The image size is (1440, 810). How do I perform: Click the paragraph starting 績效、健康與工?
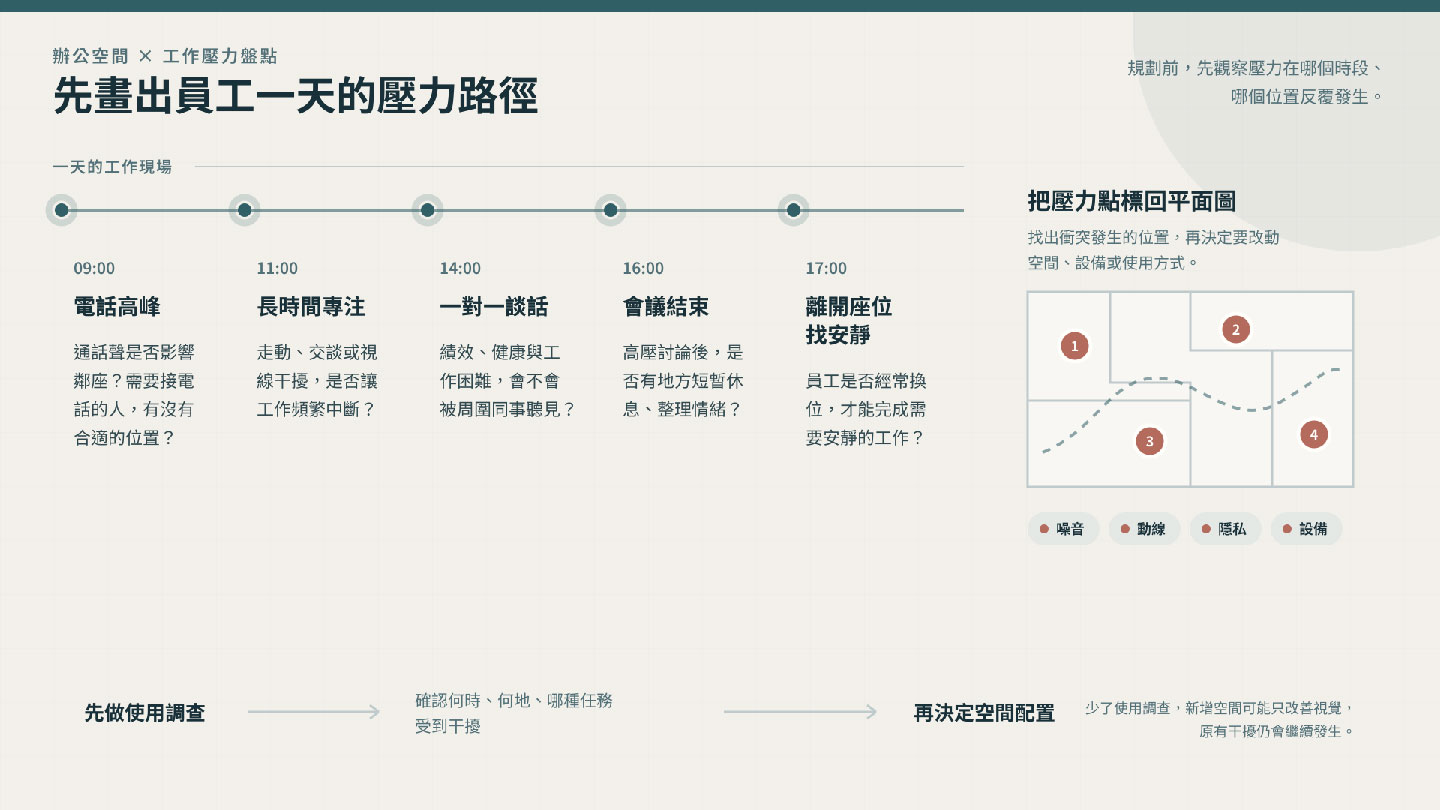[507, 381]
